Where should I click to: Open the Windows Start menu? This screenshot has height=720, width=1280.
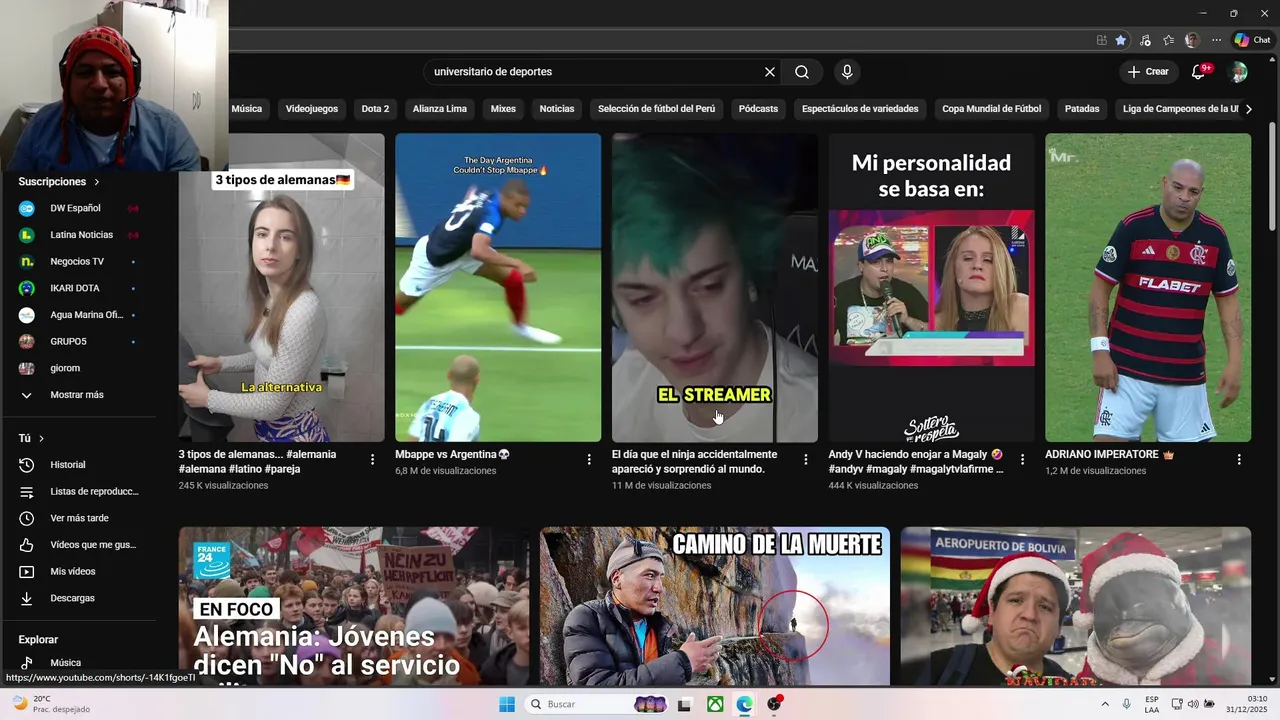click(x=507, y=704)
